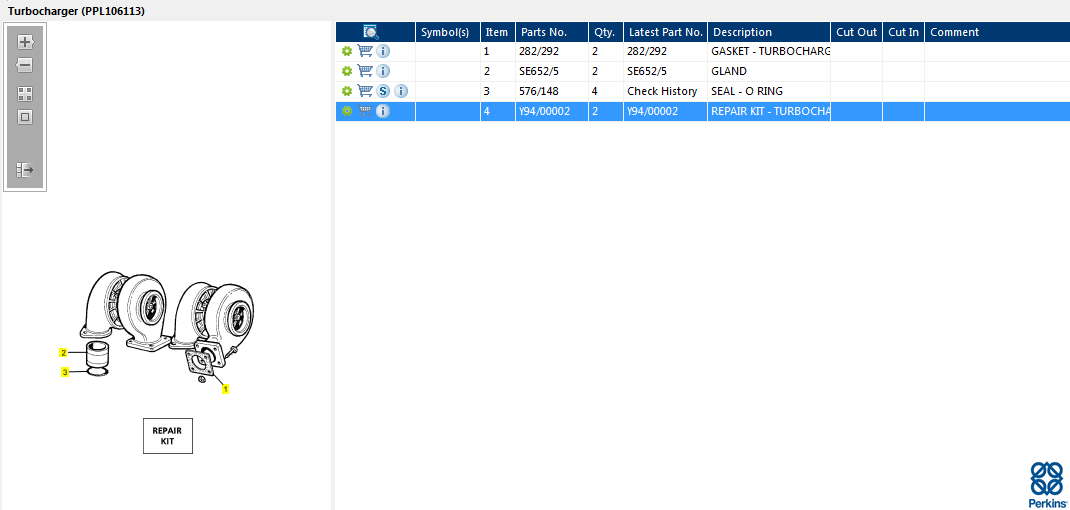
Task: Open info for SEAL - O RING item 3
Action: tap(401, 91)
